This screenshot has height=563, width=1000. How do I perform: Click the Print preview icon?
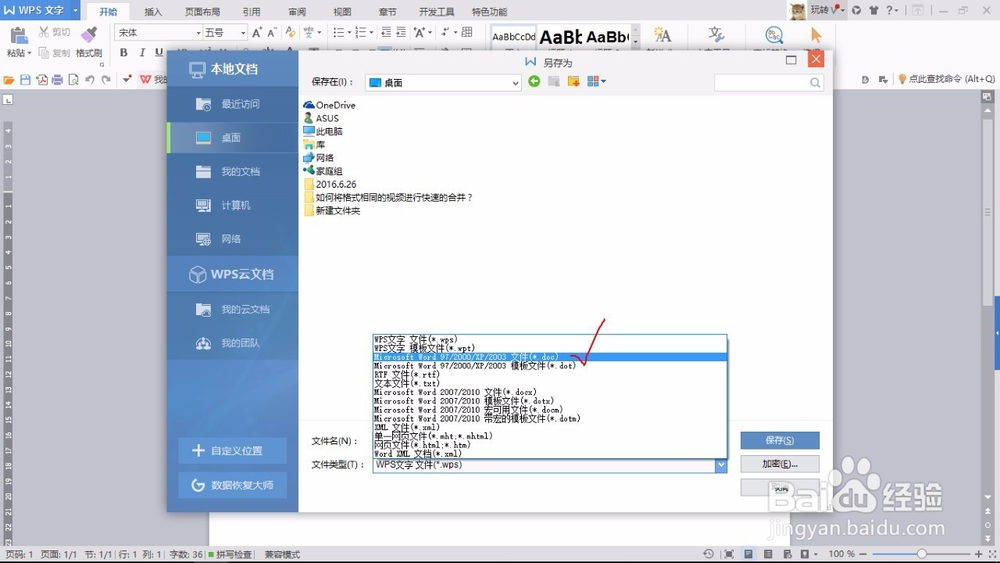(x=73, y=80)
